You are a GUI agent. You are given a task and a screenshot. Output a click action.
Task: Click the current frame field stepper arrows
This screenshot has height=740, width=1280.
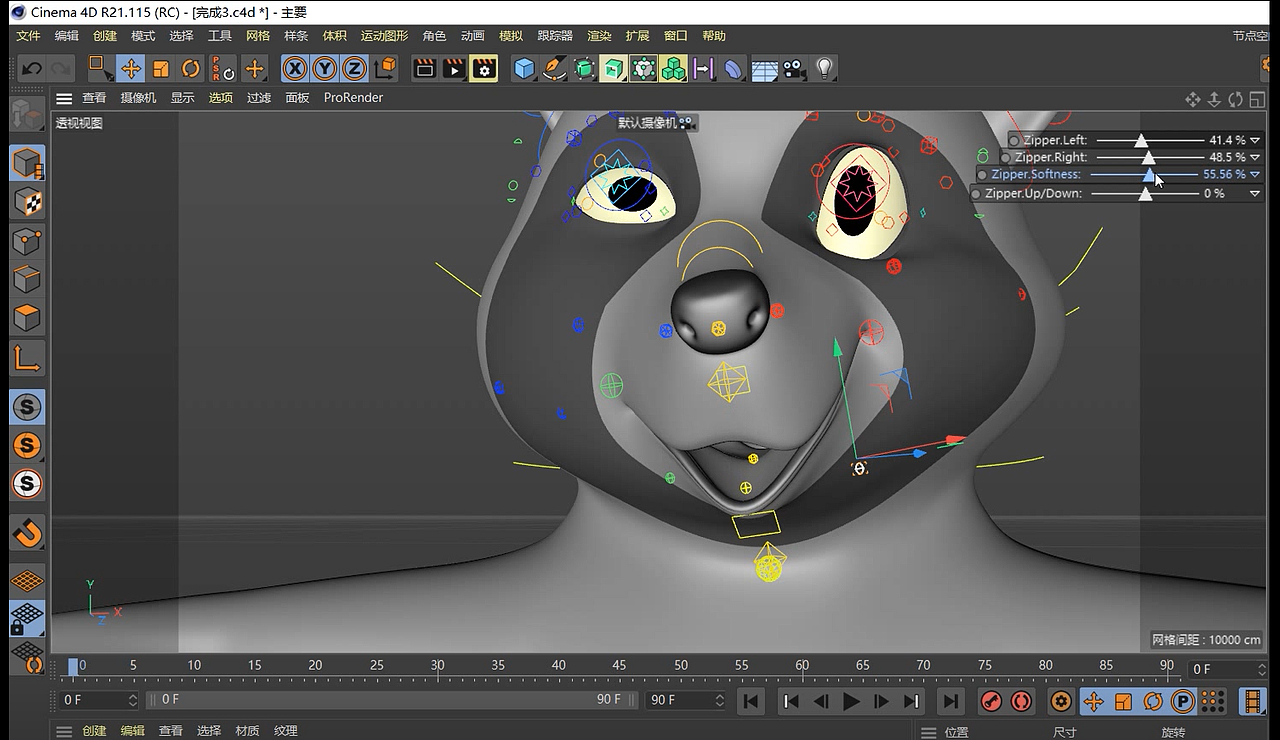1262,669
